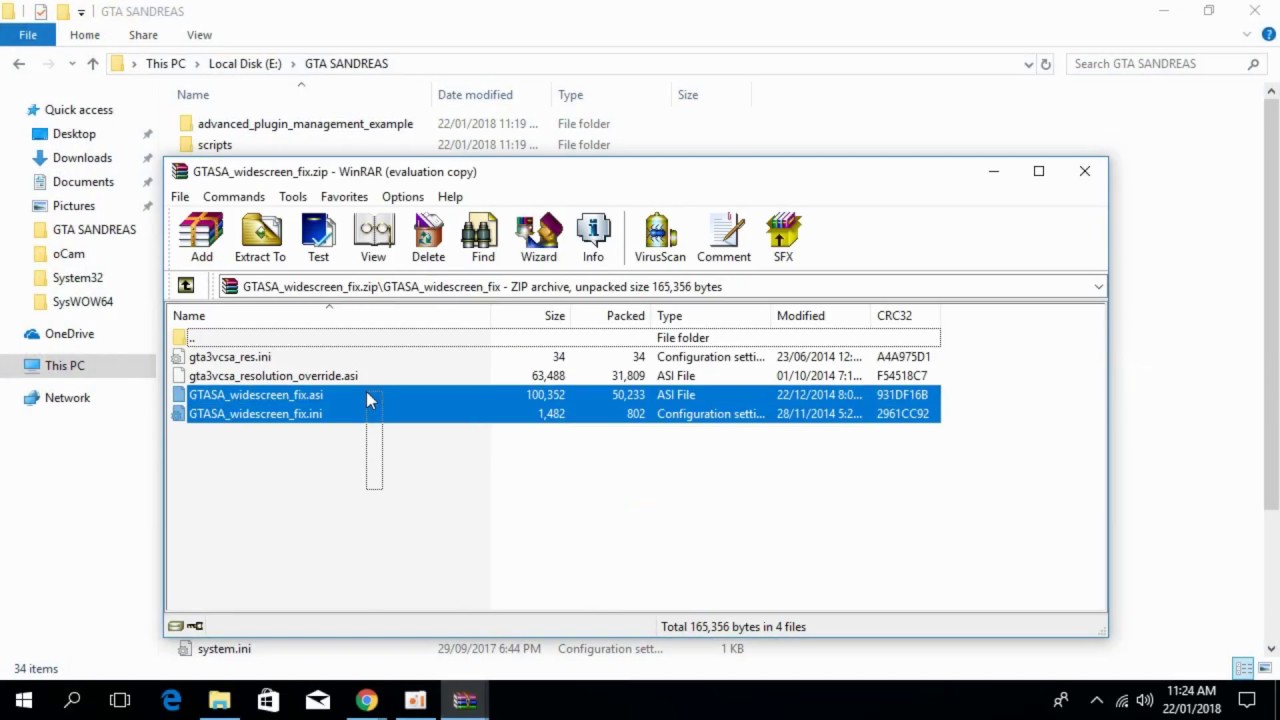Select GTASA_widescreen_fix.ini file
The image size is (1280, 720).
tap(555, 414)
